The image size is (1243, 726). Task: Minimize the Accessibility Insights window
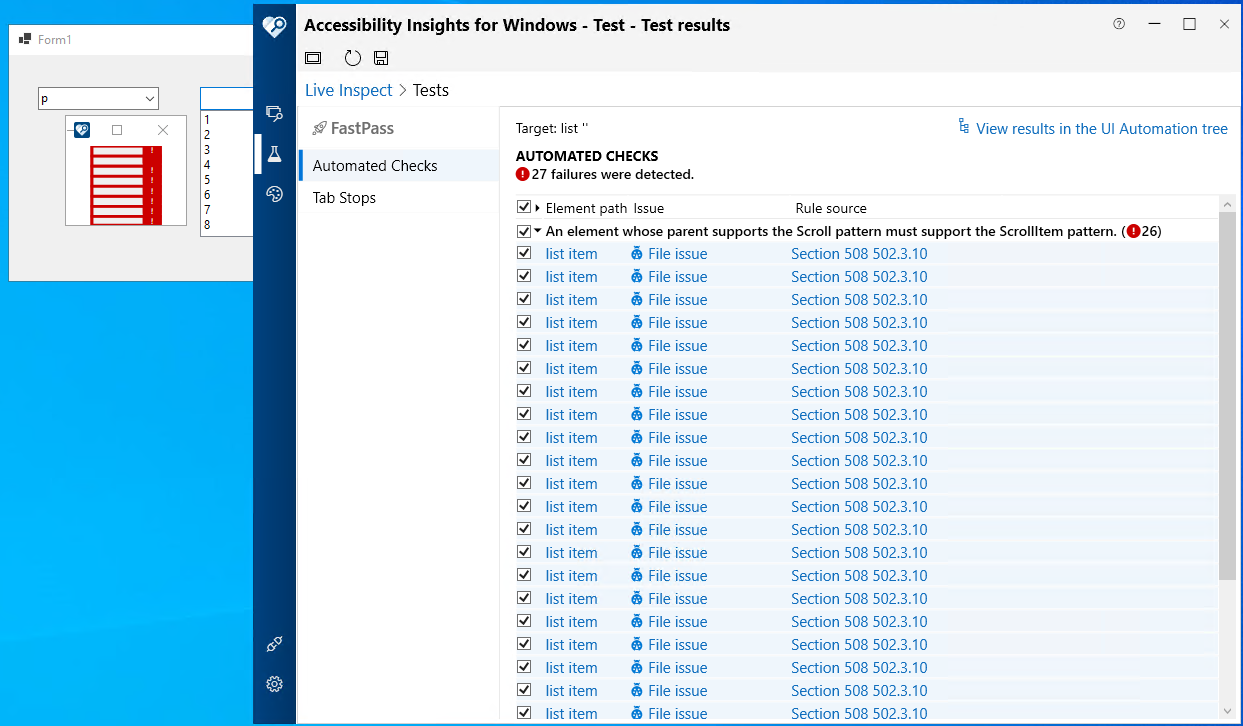coord(1155,24)
